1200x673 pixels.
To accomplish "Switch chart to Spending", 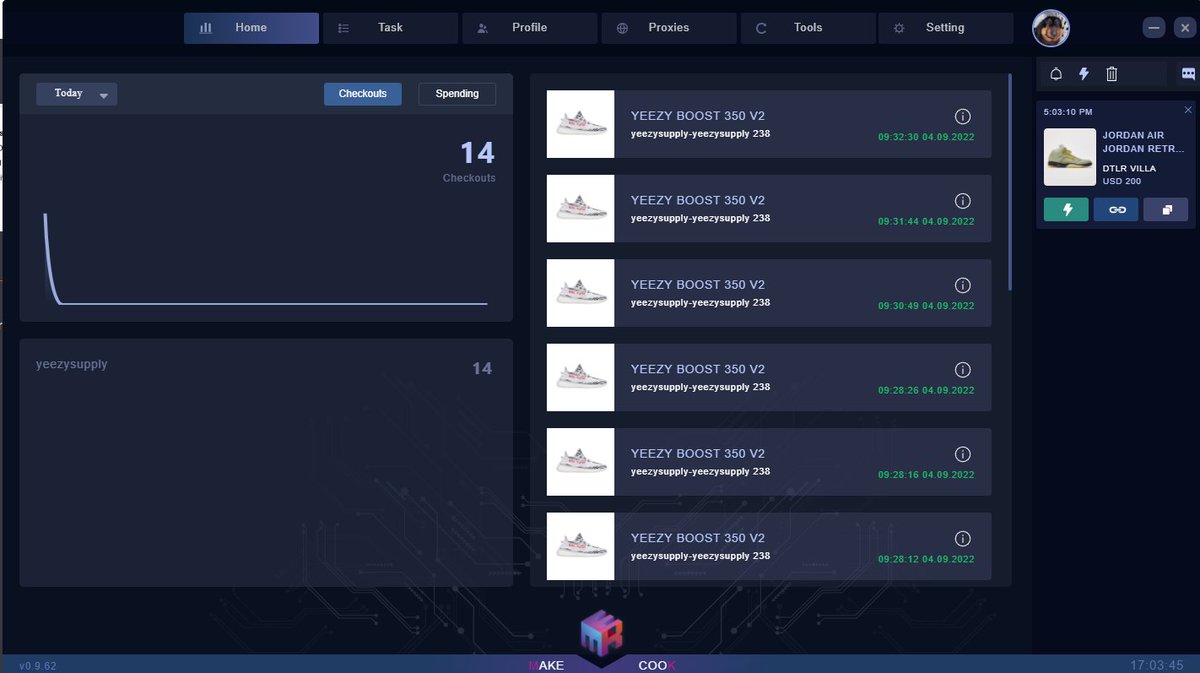I will [457, 94].
